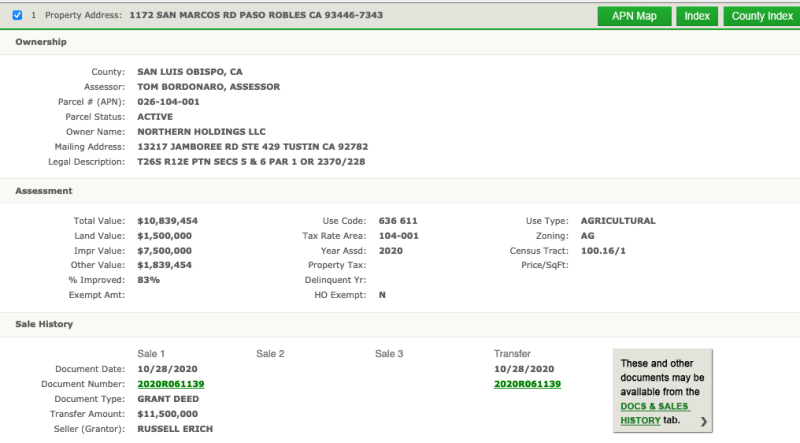Click the Transfer document date 10/28/2020
The width and height of the screenshot is (800, 443).
coord(524,369)
